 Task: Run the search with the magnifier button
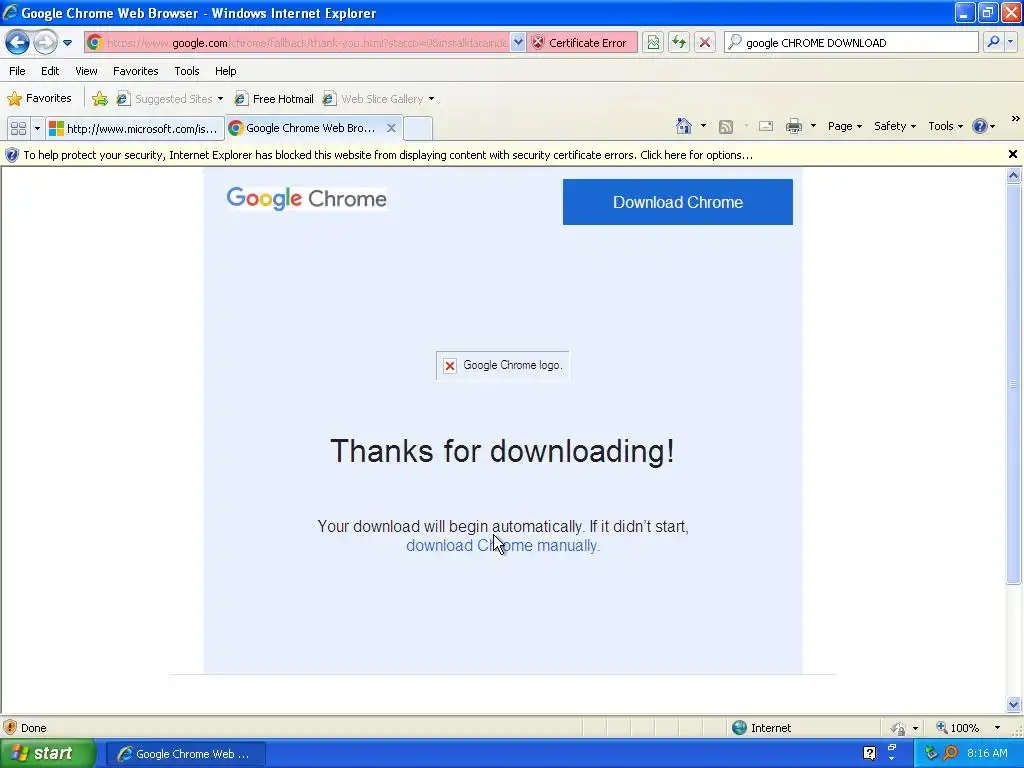click(993, 43)
